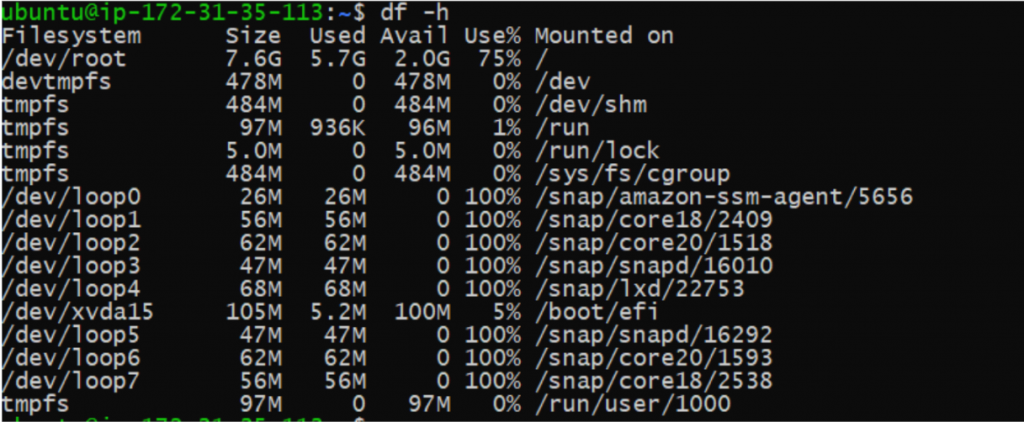Screen dimensions: 1024x422
Task: Select the /dev/loop7 filesystem name
Action: (71, 381)
